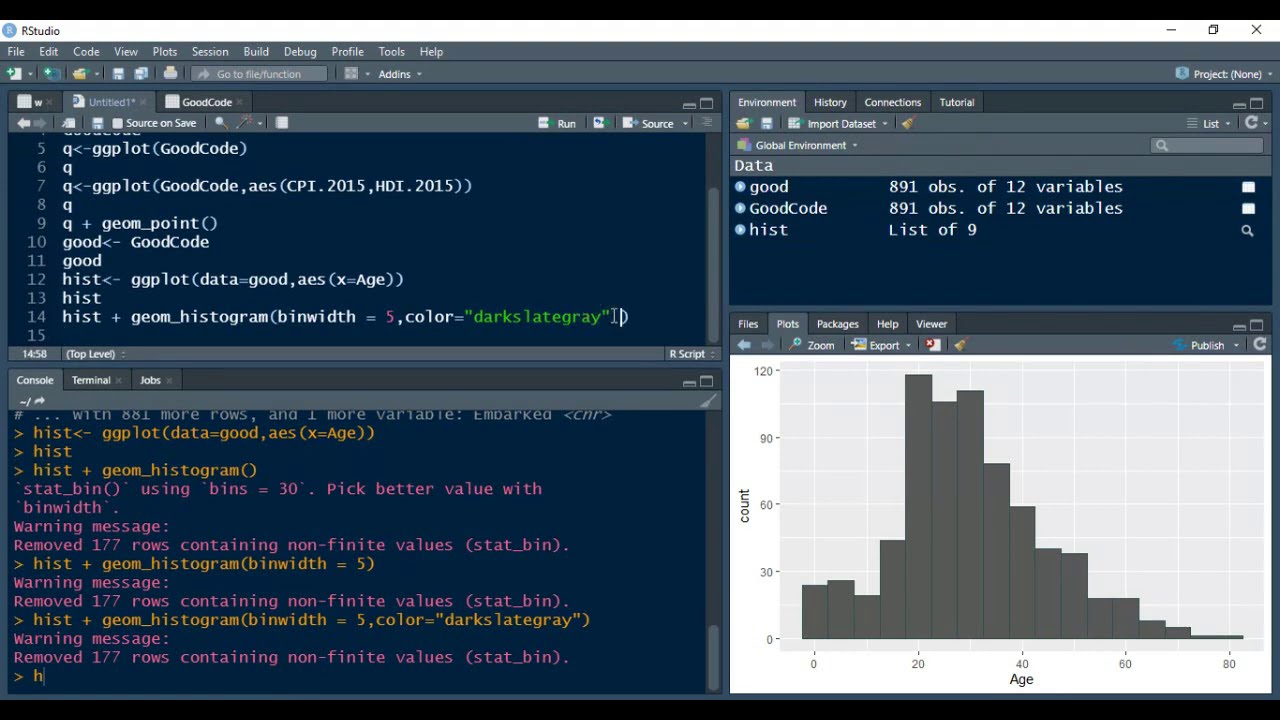1280x720 pixels.
Task: Save all open documents icon
Action: tap(141, 74)
